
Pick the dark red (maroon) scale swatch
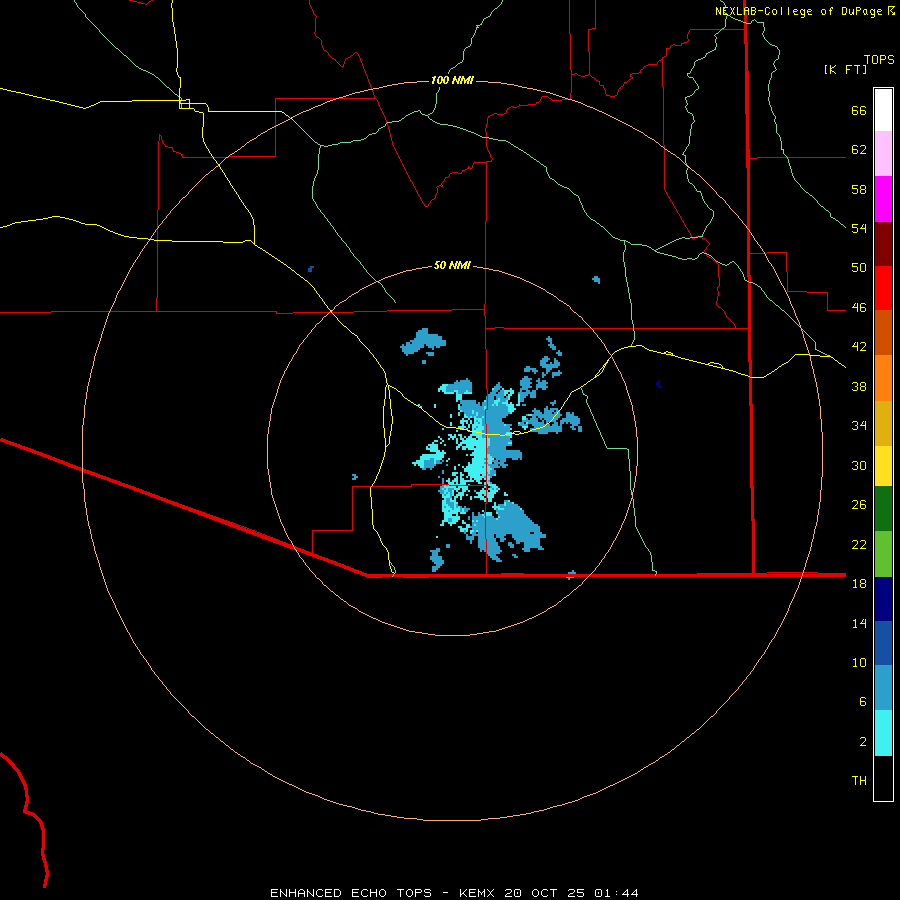click(883, 243)
